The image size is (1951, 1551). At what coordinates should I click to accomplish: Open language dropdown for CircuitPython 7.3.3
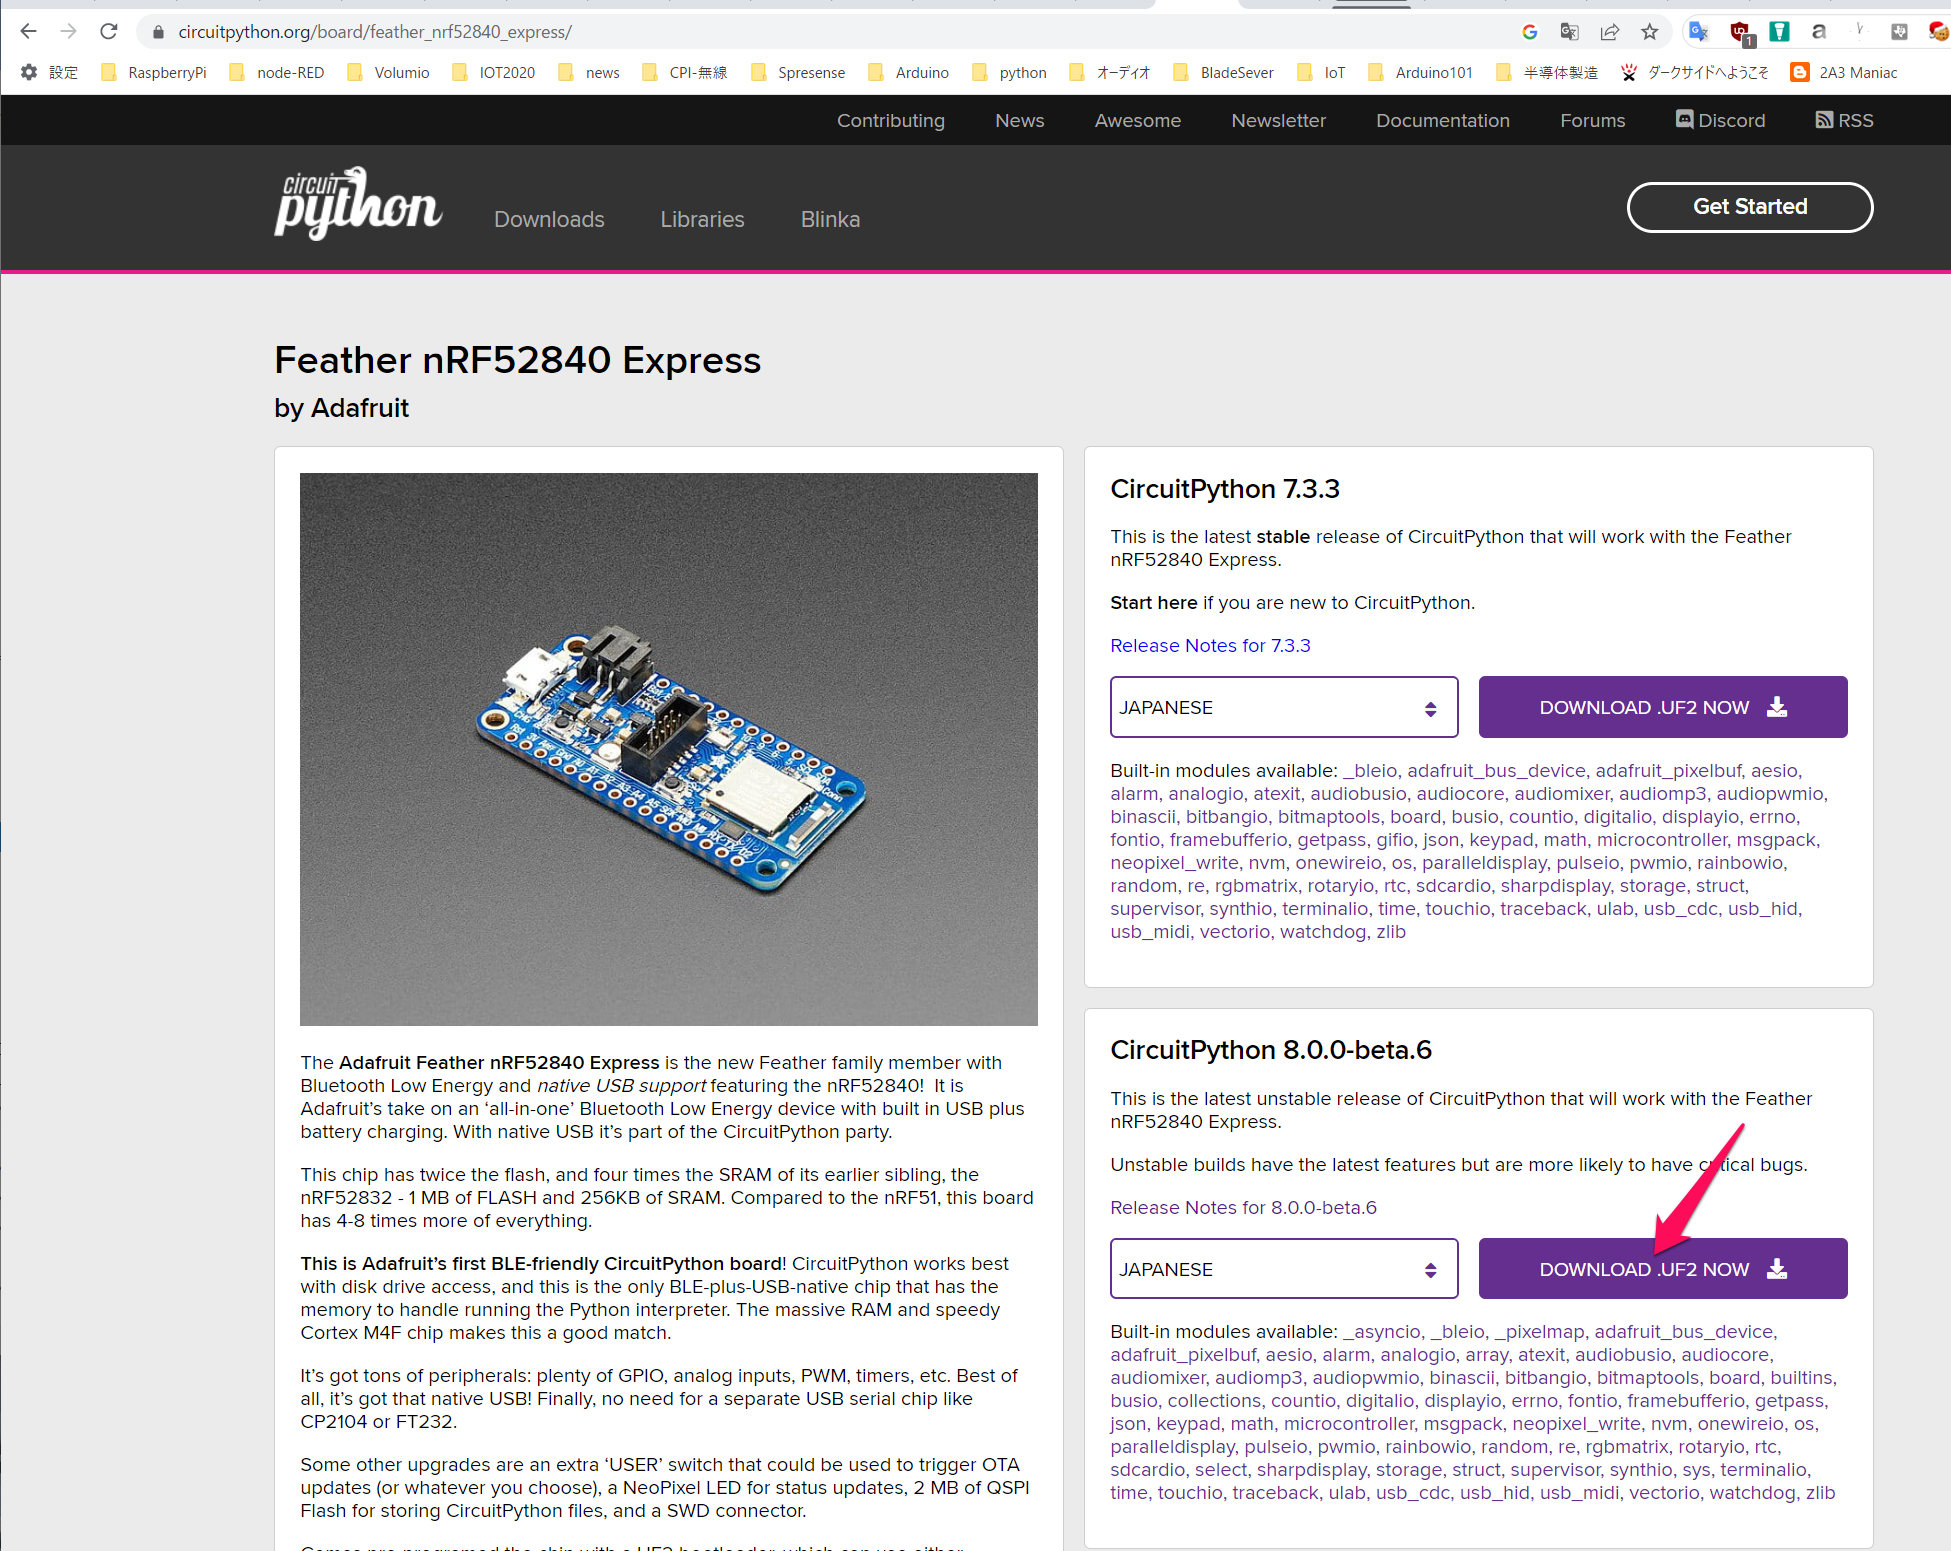pos(1283,707)
